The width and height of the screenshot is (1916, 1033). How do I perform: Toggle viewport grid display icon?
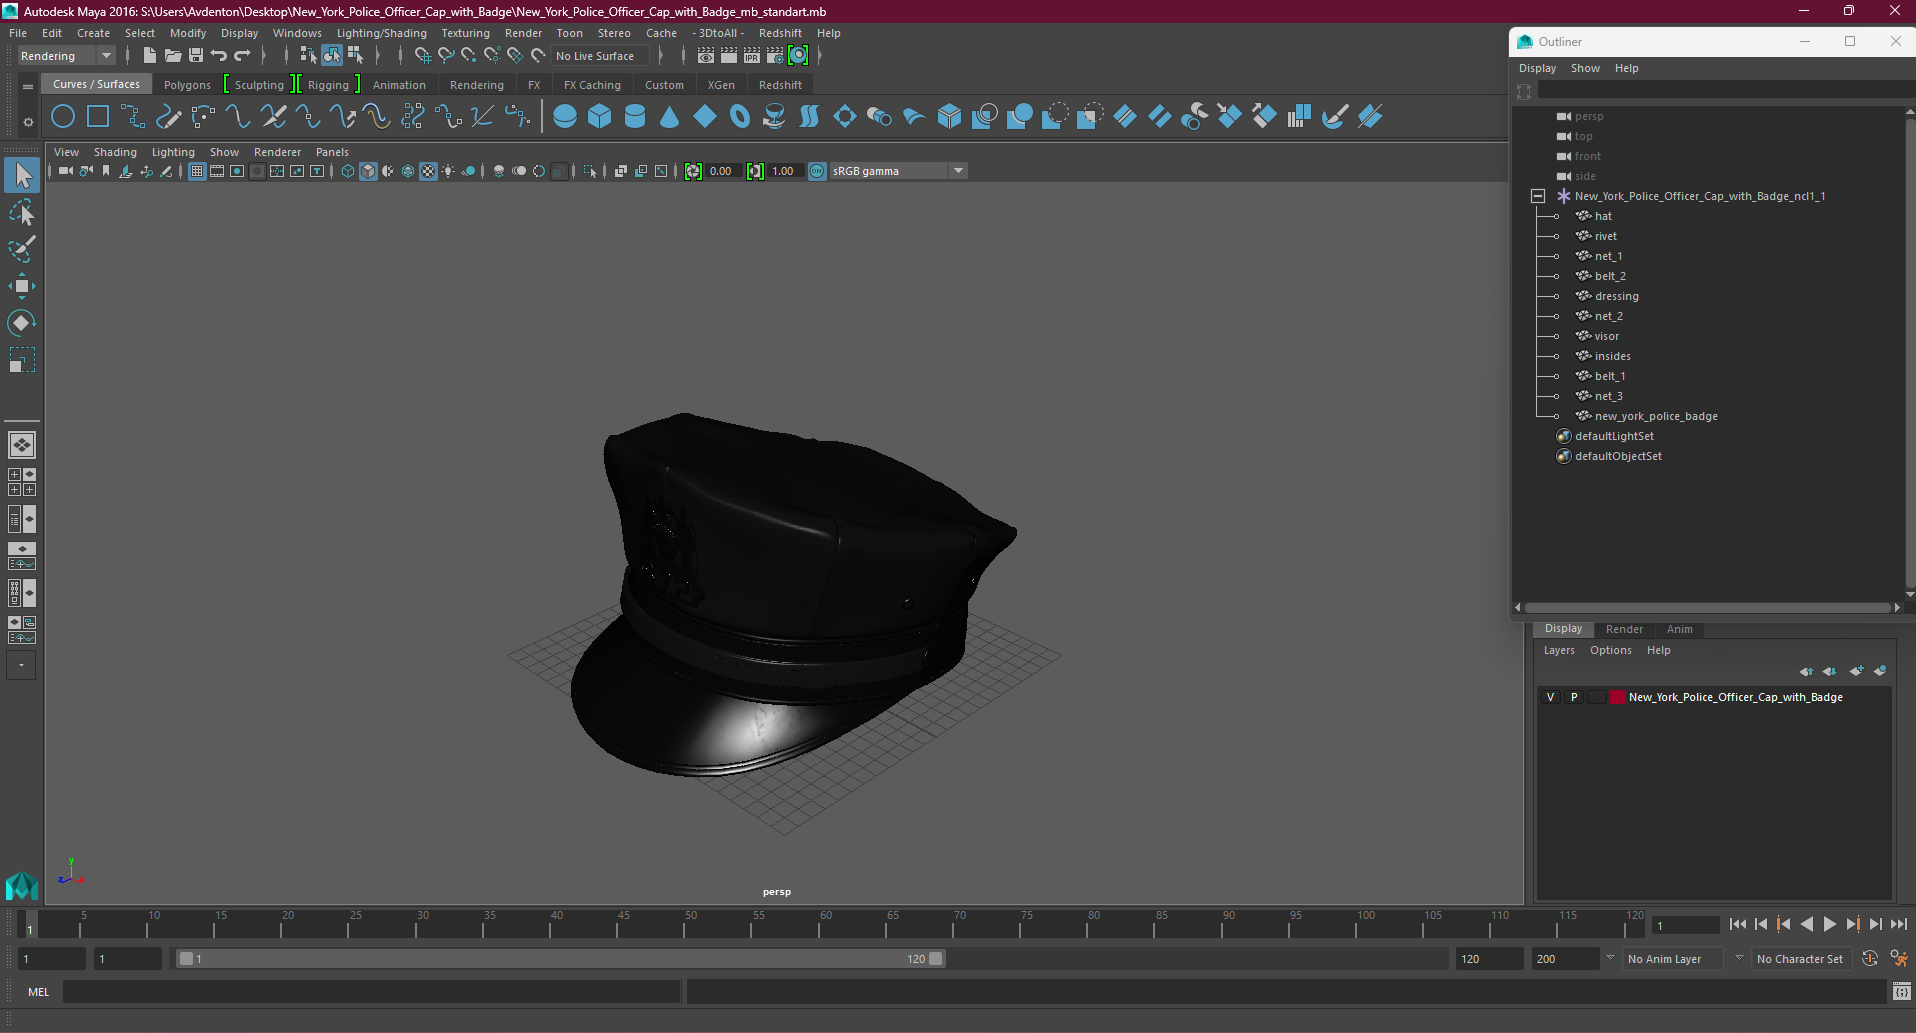point(197,171)
